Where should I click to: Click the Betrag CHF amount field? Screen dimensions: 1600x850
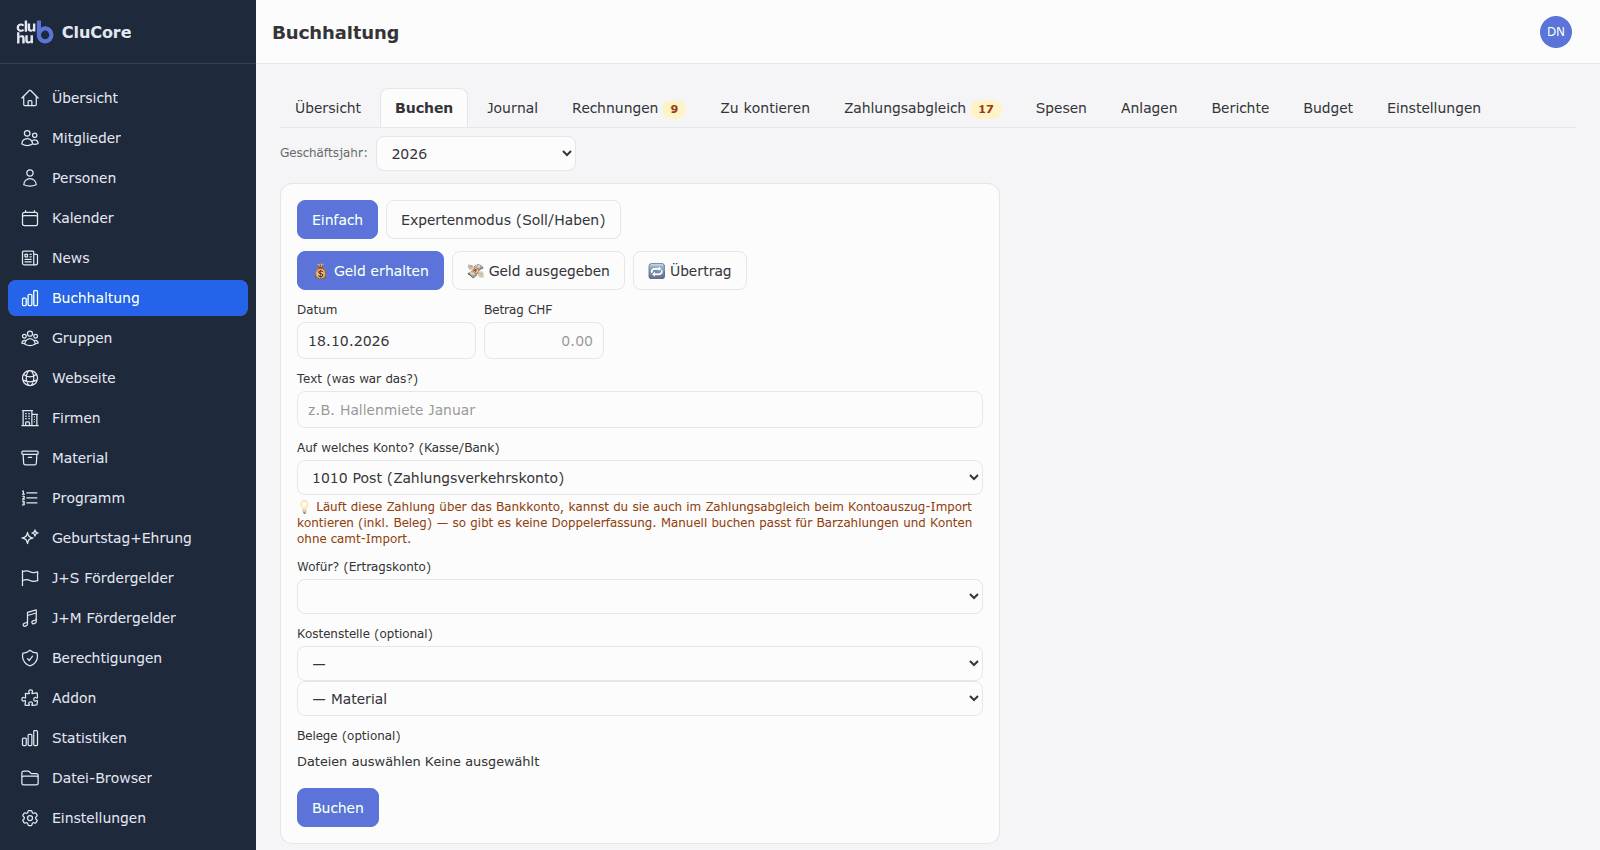coord(544,341)
